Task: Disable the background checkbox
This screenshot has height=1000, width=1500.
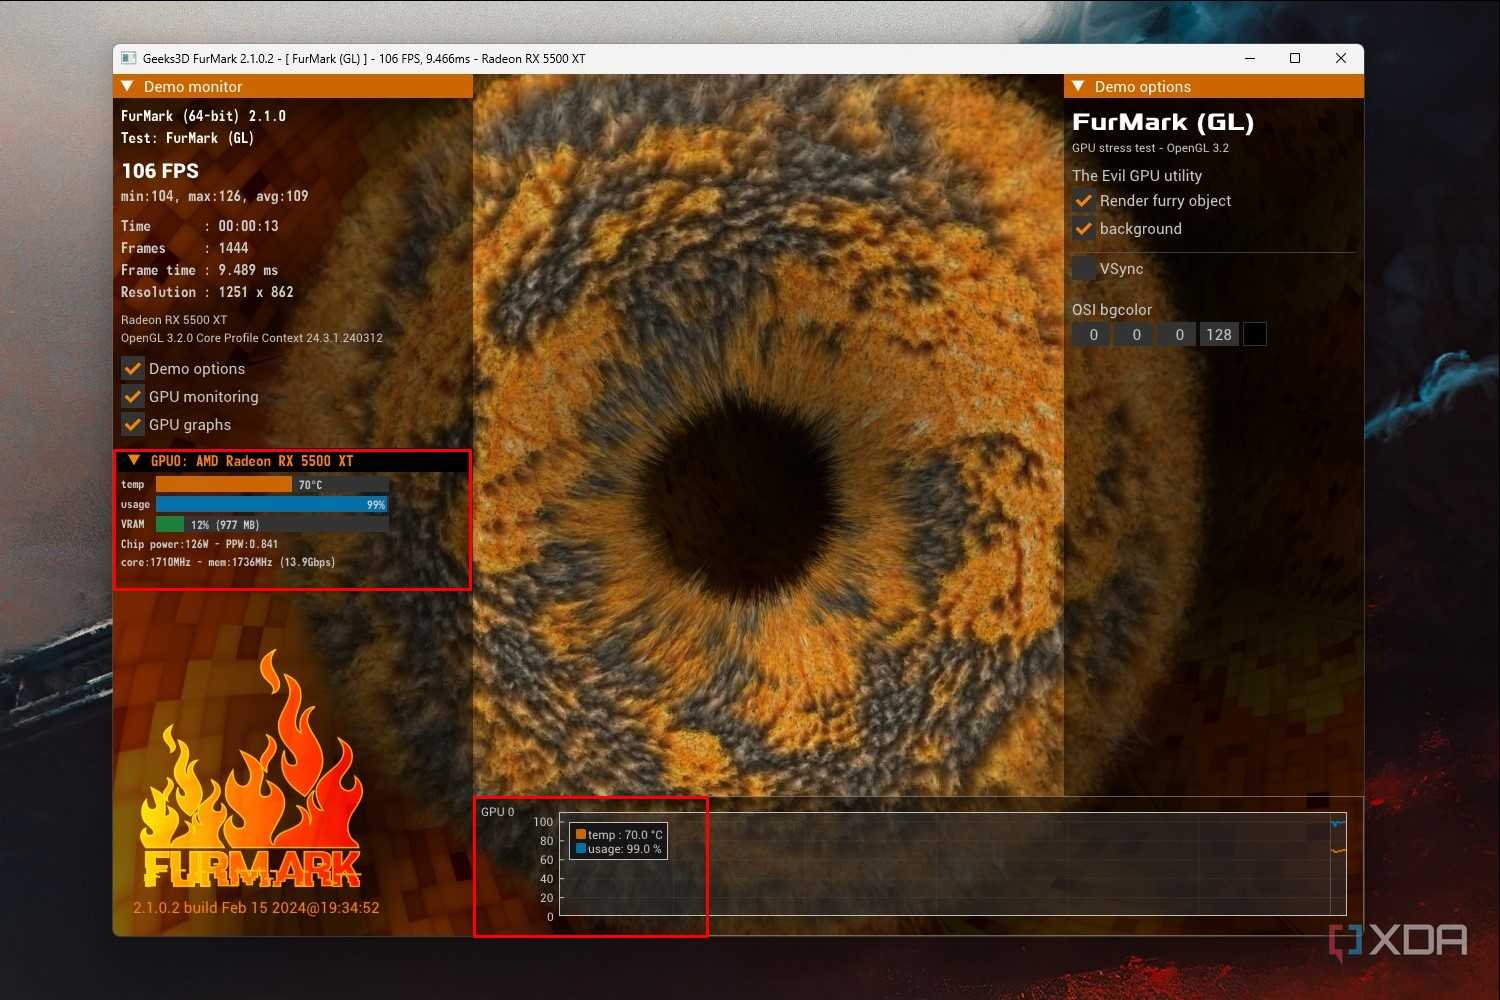Action: click(1083, 228)
